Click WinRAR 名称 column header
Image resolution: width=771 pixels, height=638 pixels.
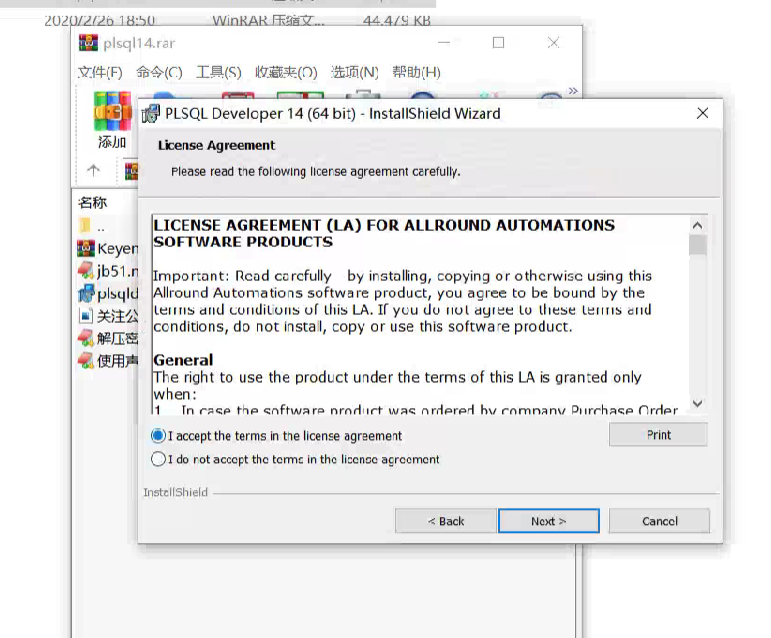(x=92, y=202)
